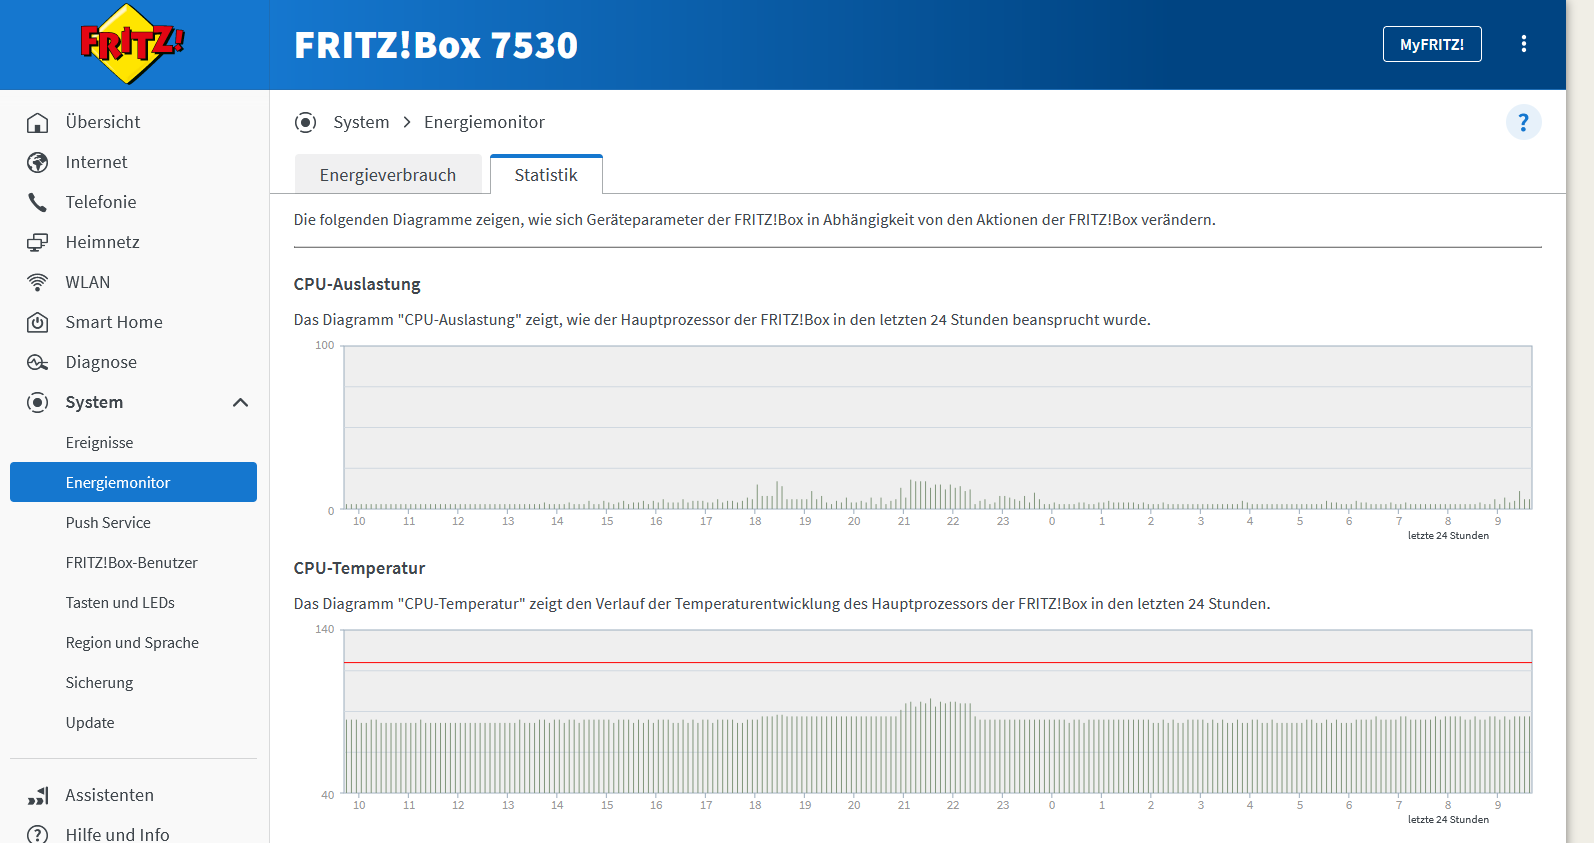
Task: Collapse the System menu chevron
Action: 240,402
